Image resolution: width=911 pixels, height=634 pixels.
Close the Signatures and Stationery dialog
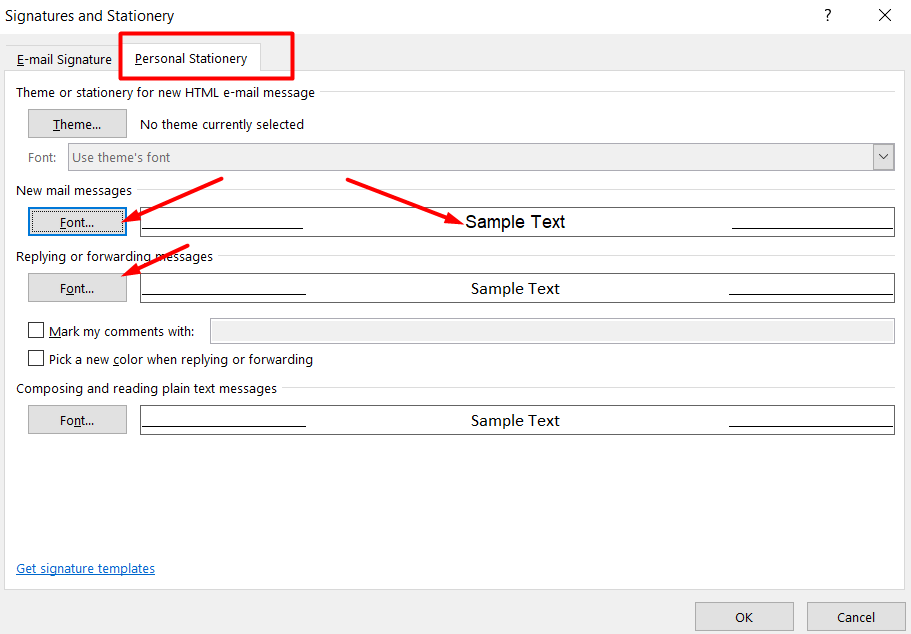coord(884,15)
